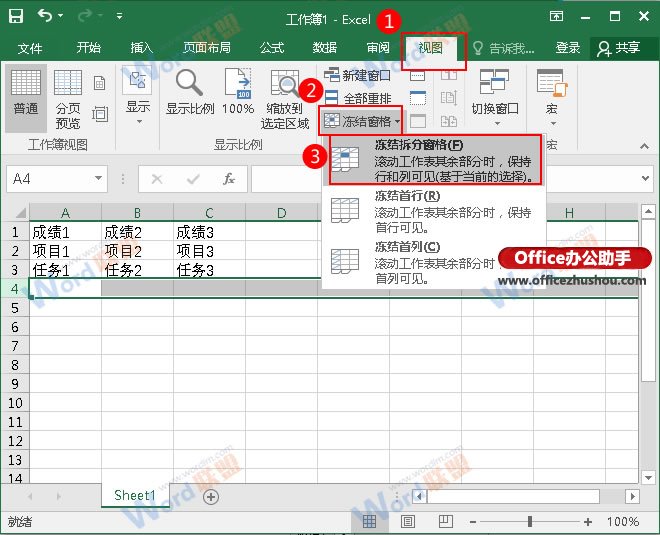This screenshot has width=660, height=535.
Task: Click the zoom slider handle
Action: (530, 522)
